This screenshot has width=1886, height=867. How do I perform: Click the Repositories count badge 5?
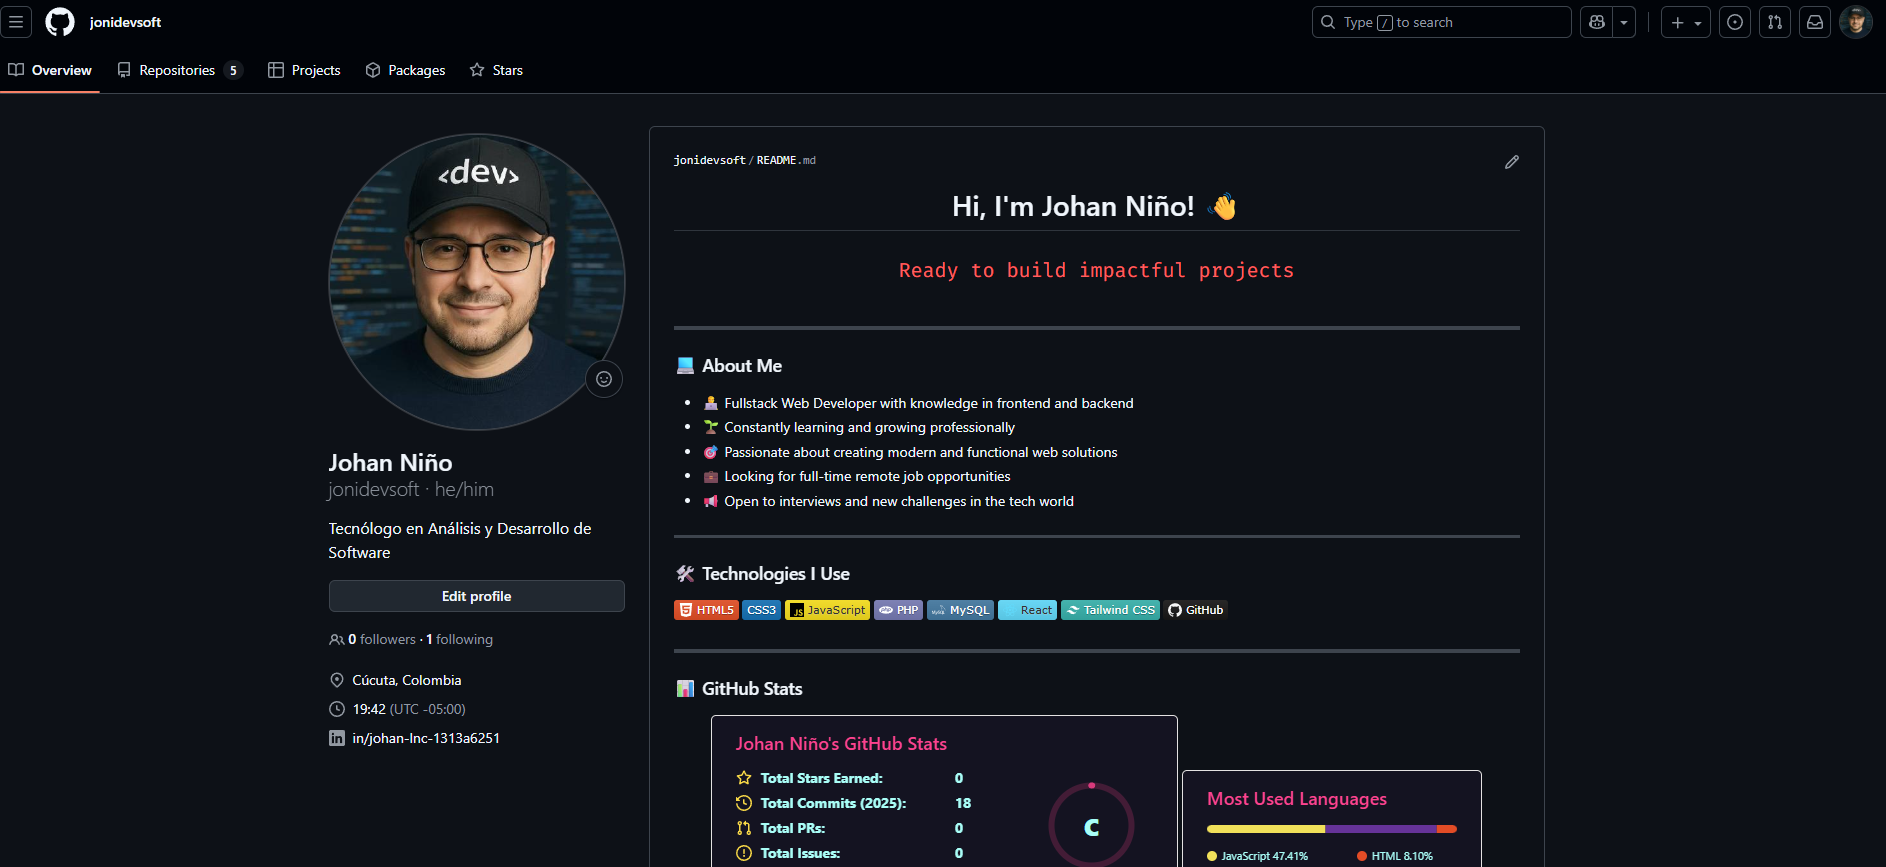point(233,70)
